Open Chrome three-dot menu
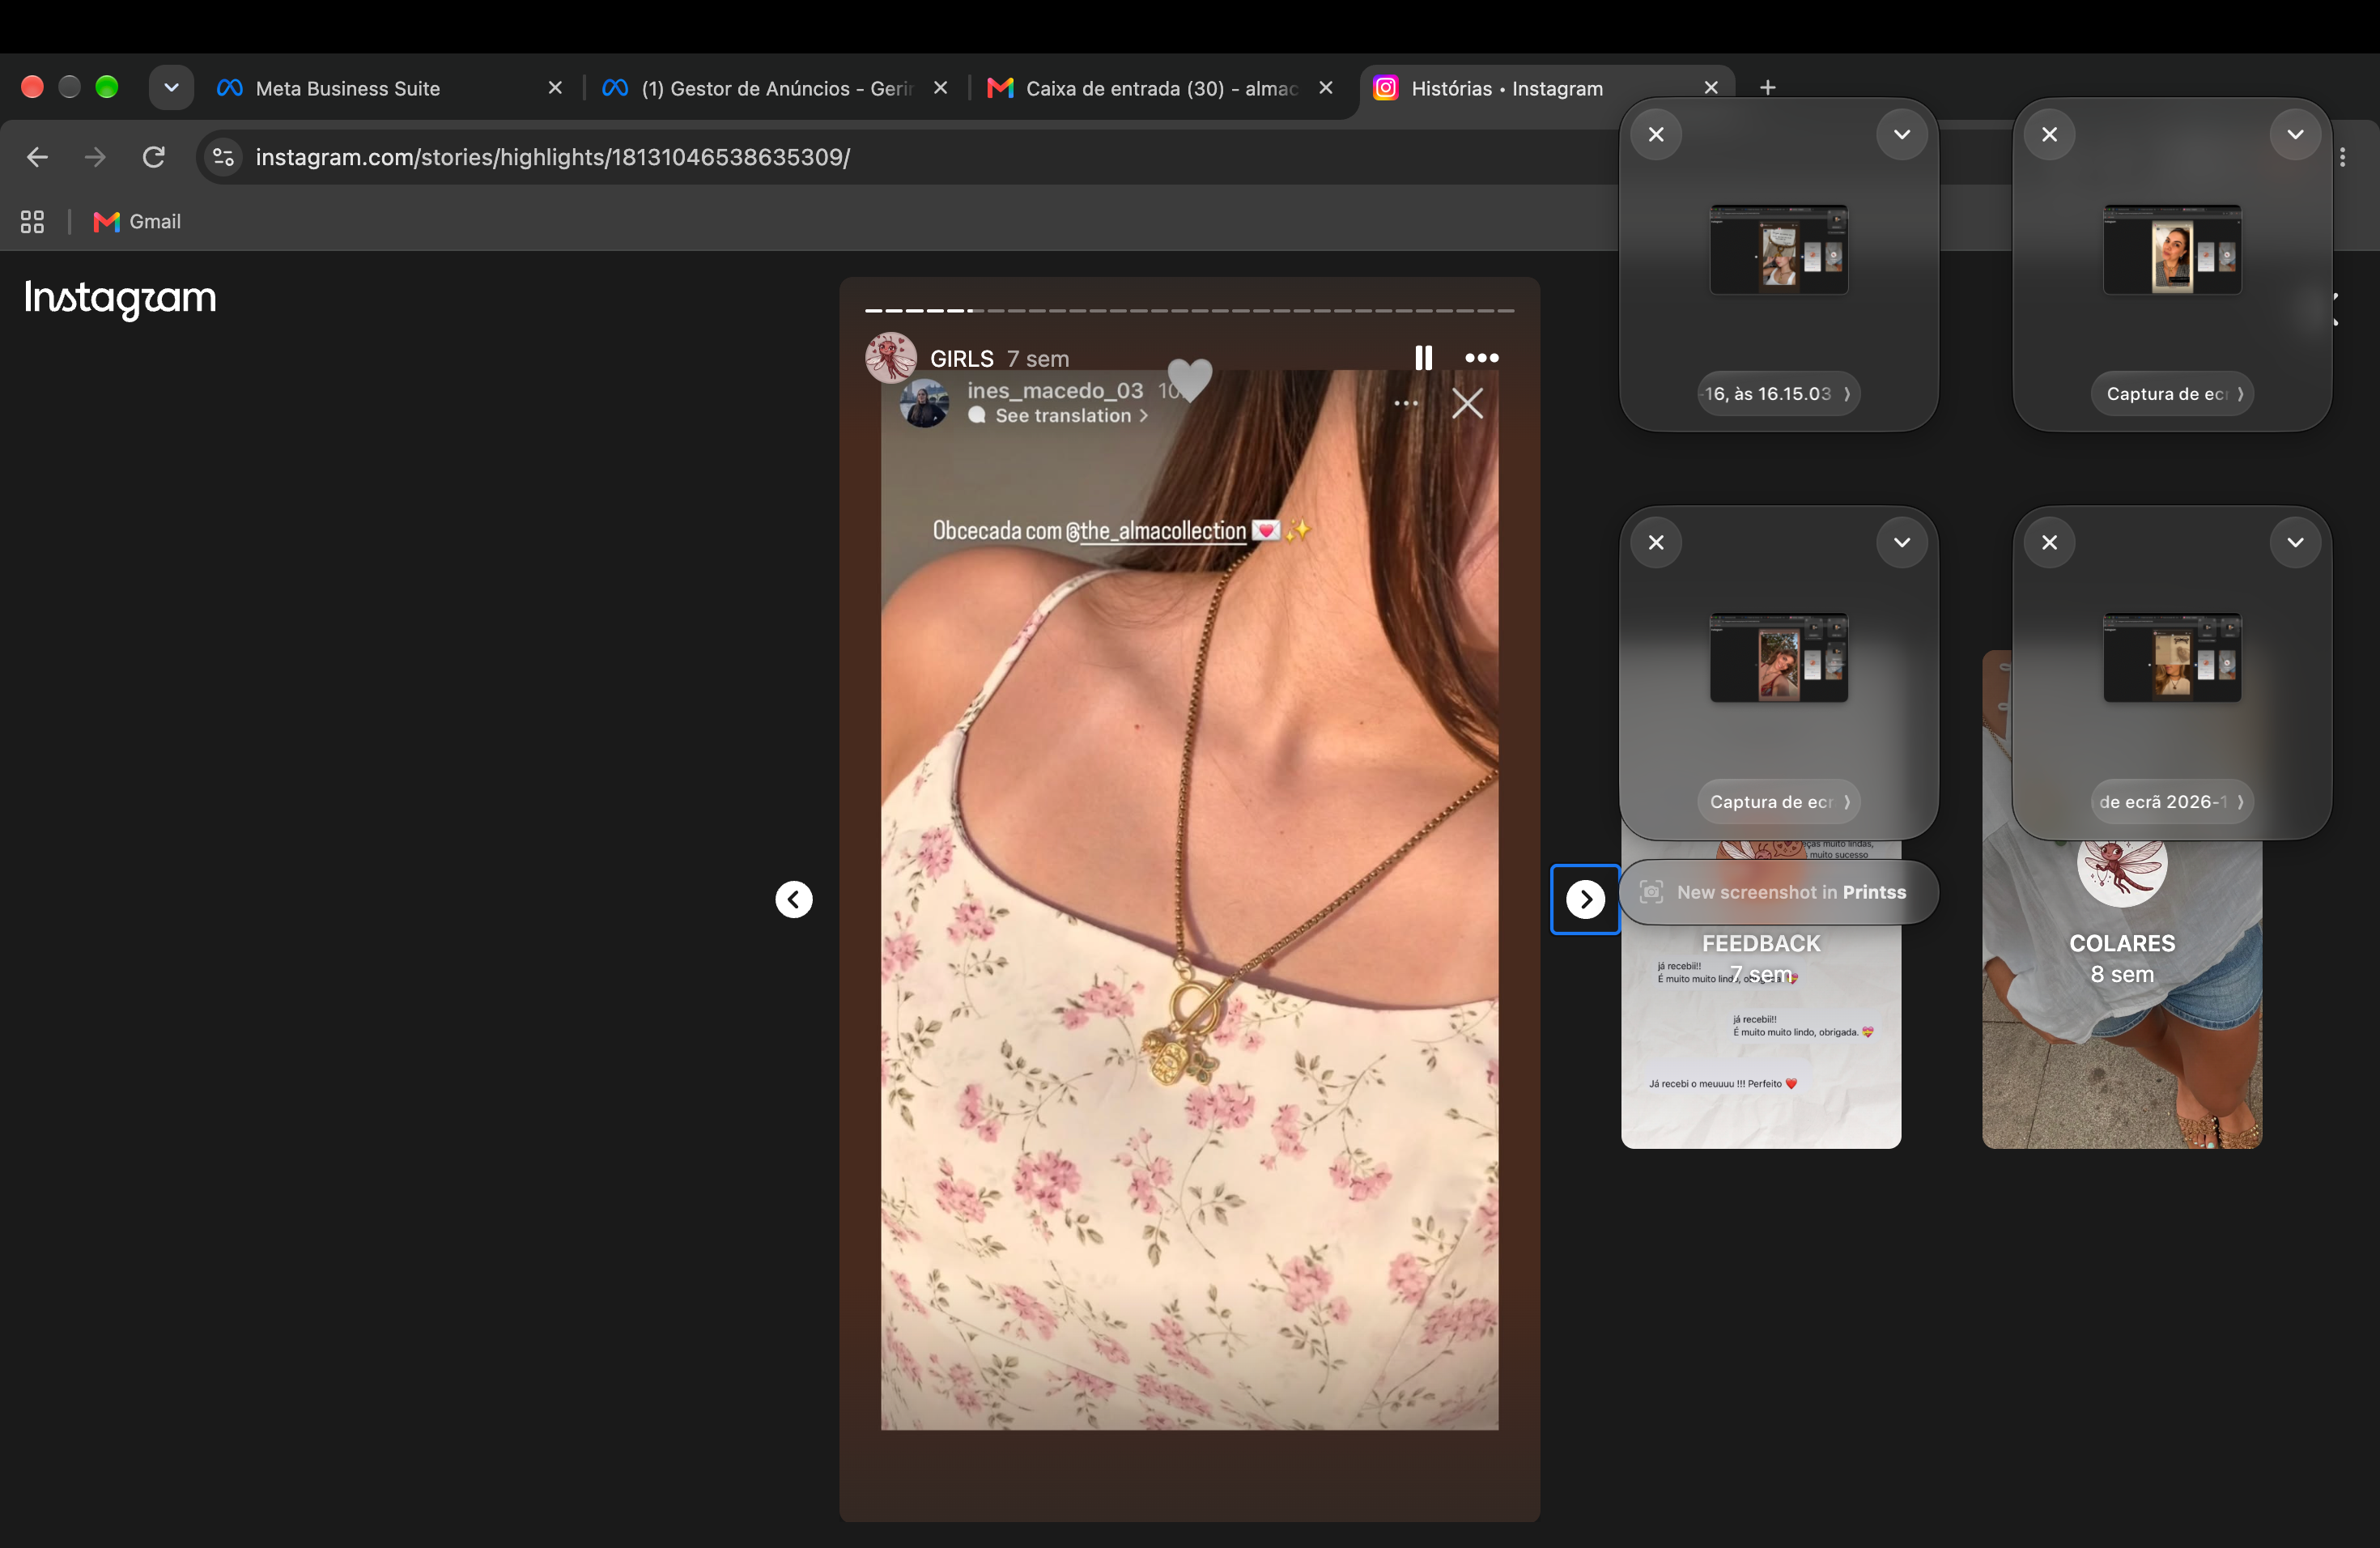The image size is (2380, 1548). [x=2343, y=157]
